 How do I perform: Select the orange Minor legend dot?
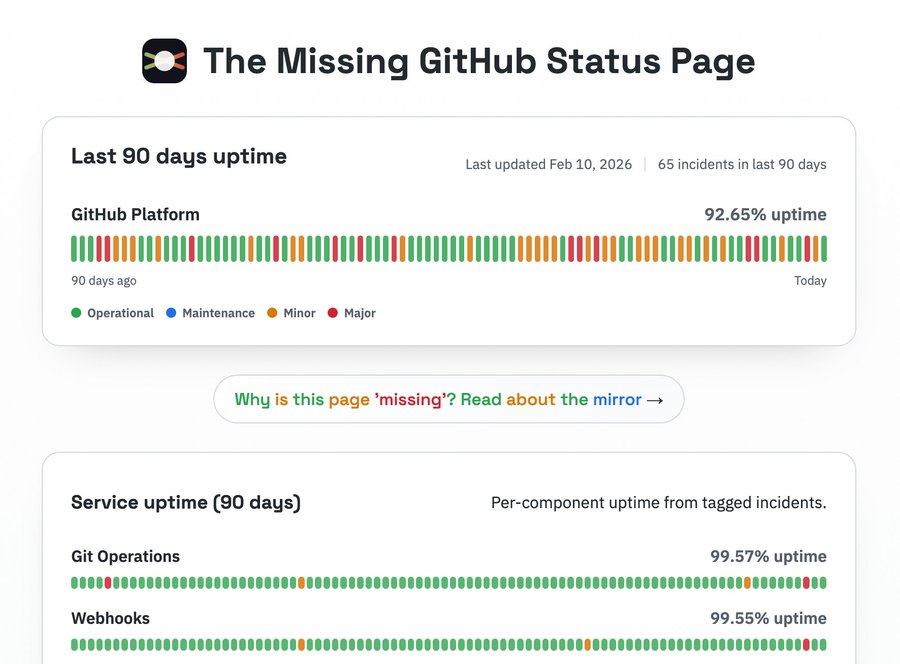pyautogui.click(x=272, y=313)
